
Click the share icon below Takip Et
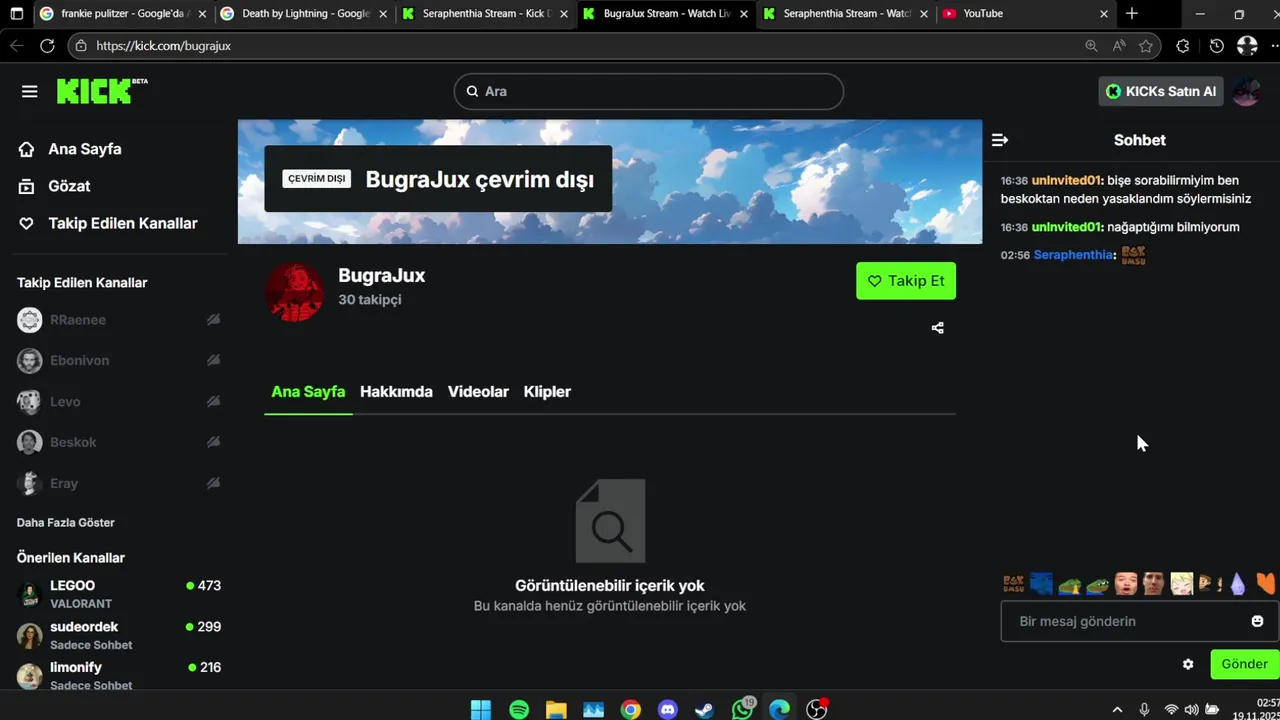[x=938, y=328]
